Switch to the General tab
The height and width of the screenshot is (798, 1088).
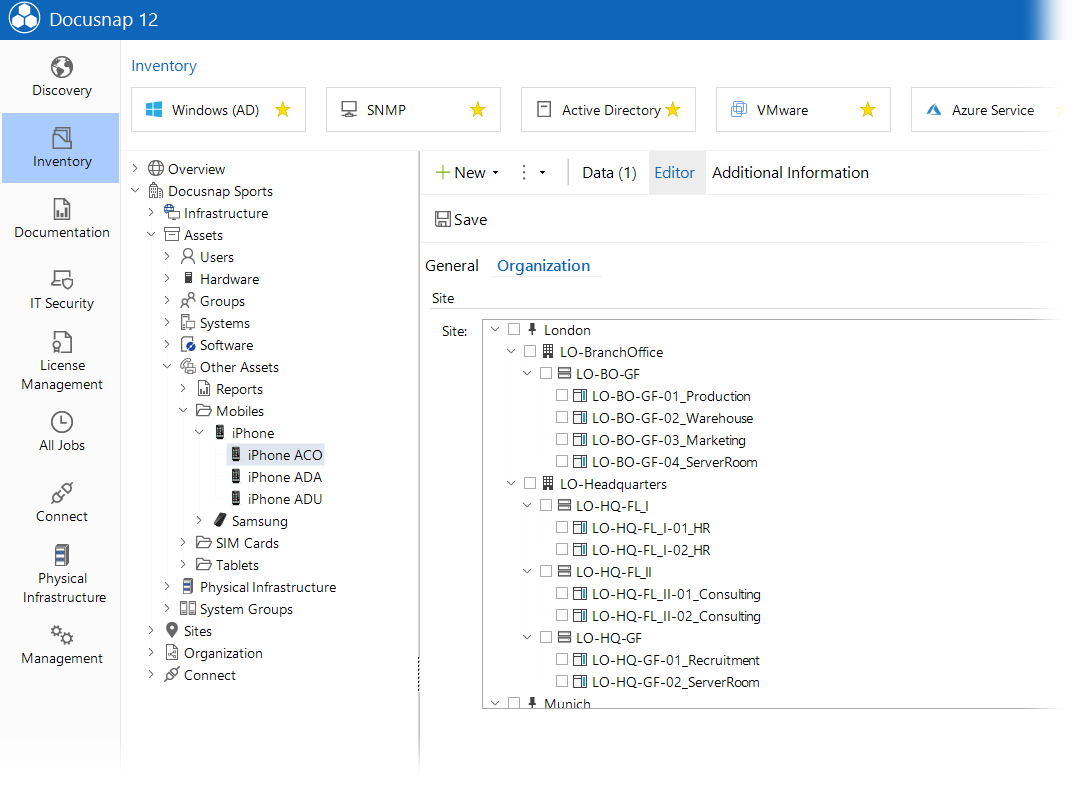coord(452,266)
